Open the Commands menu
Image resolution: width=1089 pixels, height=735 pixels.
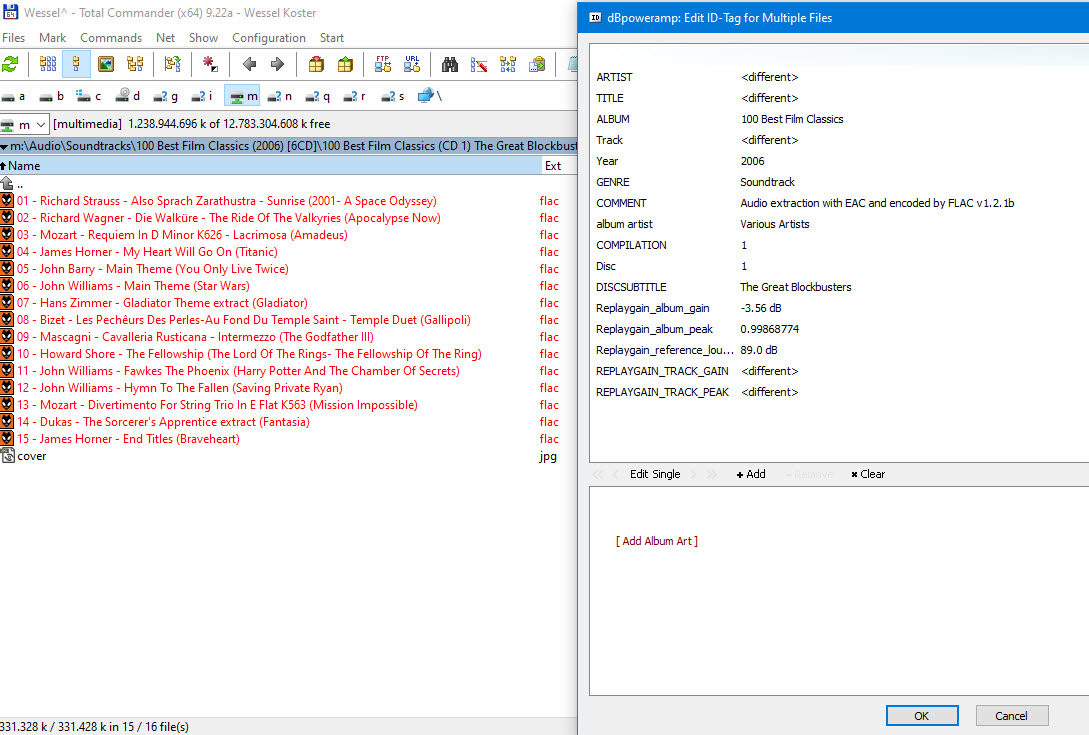pyautogui.click(x=111, y=38)
